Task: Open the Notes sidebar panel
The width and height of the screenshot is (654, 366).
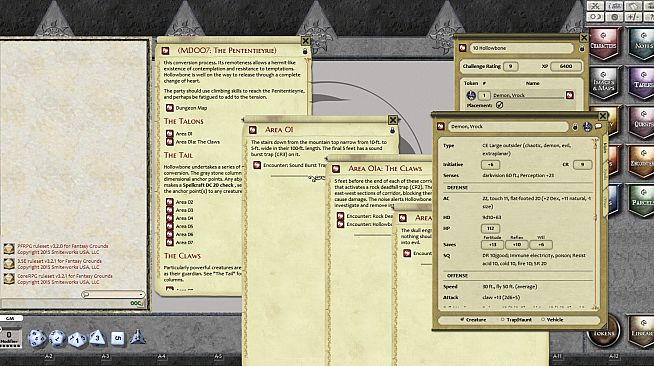Action: click(643, 44)
